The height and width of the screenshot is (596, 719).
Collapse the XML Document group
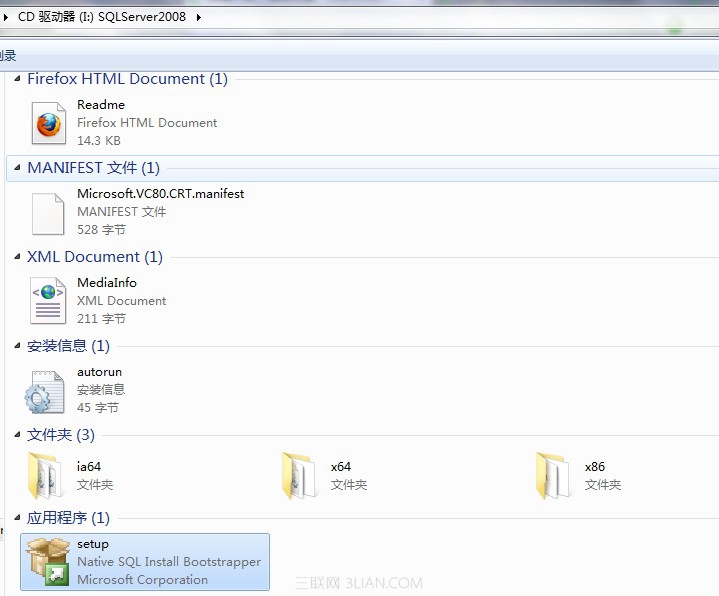point(17,257)
